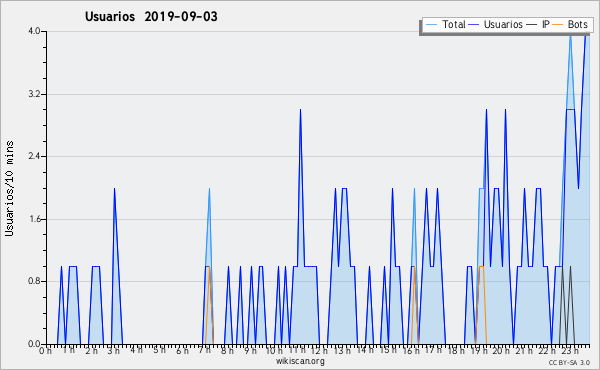This screenshot has height=370, width=600.
Task: Click the '21 h' x-axis label
Action: coord(524,350)
